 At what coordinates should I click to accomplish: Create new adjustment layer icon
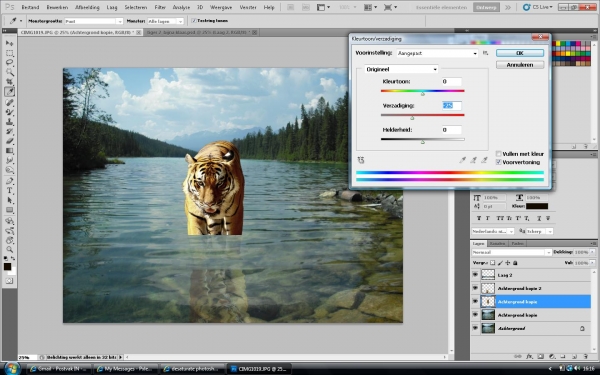coord(551,356)
